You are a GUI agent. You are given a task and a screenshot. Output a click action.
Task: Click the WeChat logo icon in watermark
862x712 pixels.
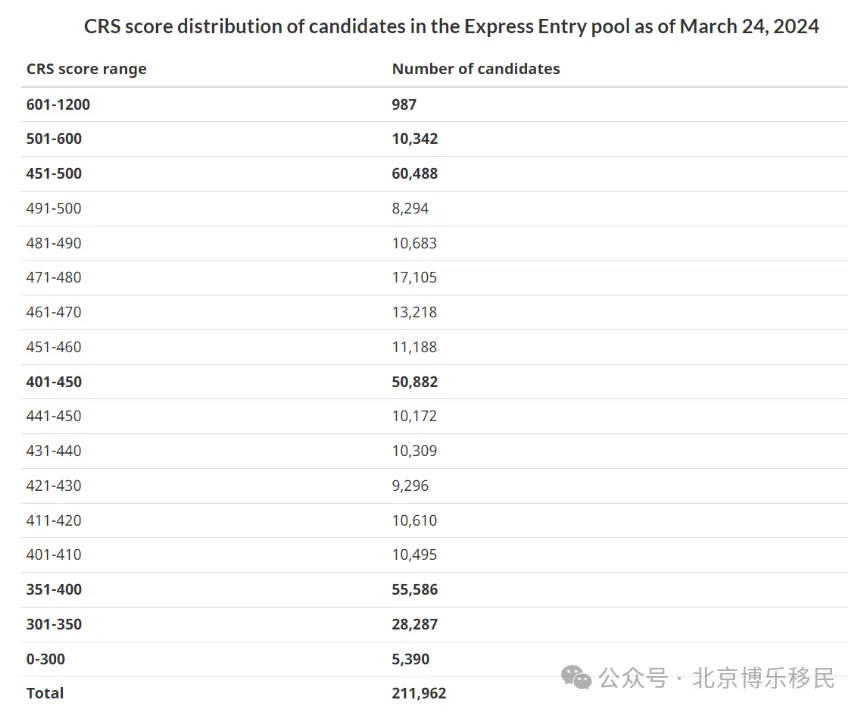(576, 677)
